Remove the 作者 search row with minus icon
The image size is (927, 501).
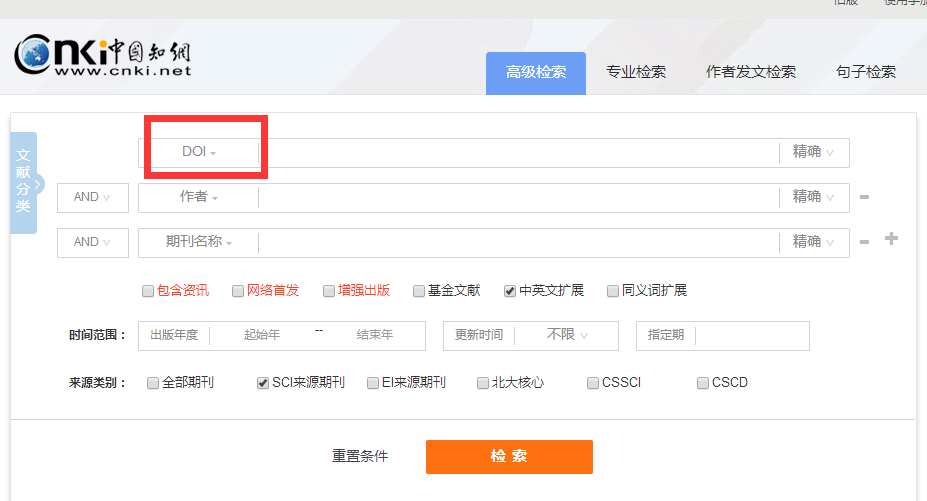click(x=864, y=197)
